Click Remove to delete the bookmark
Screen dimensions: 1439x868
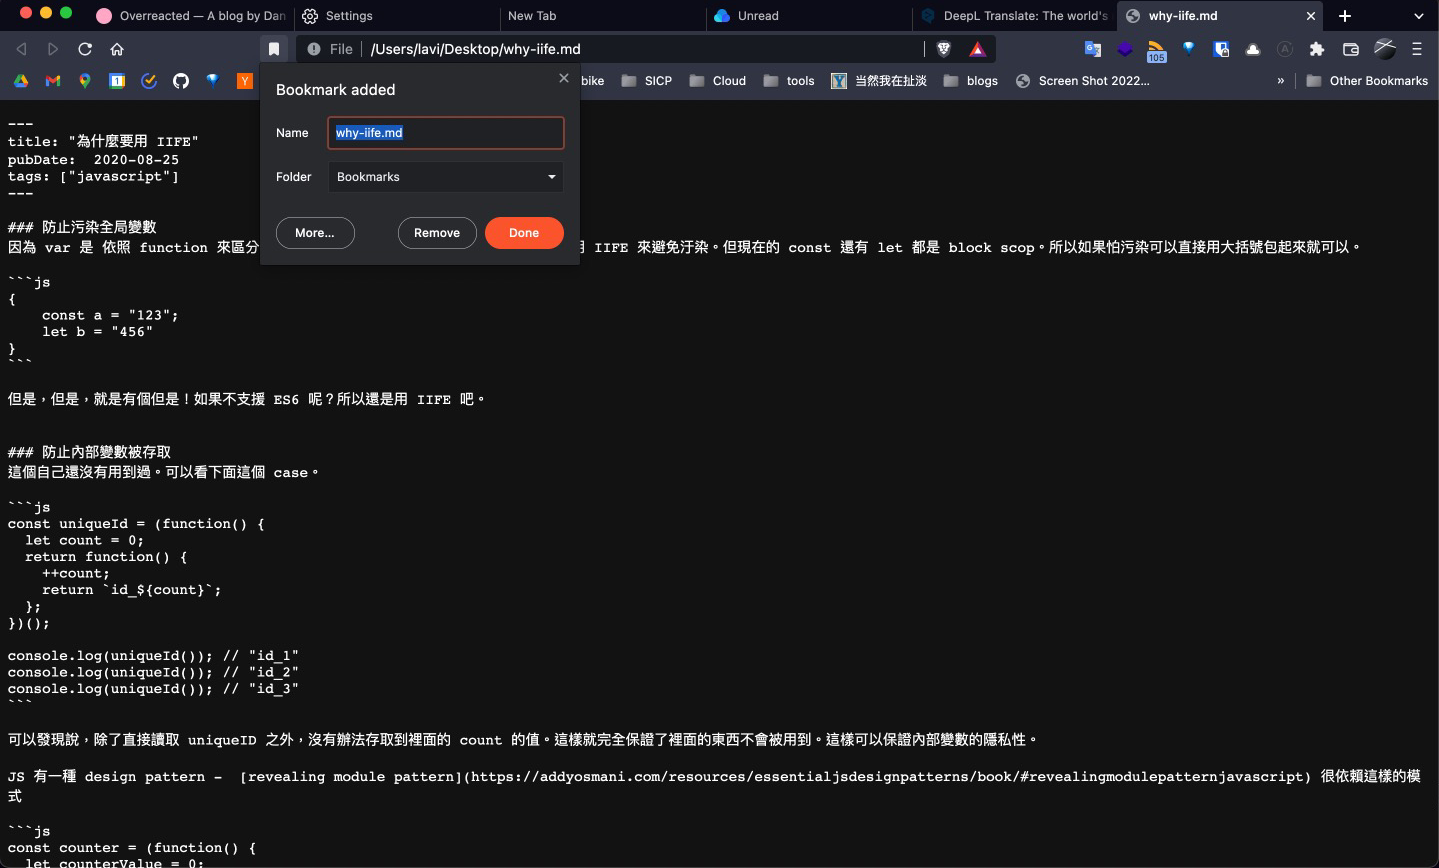pyautogui.click(x=437, y=232)
